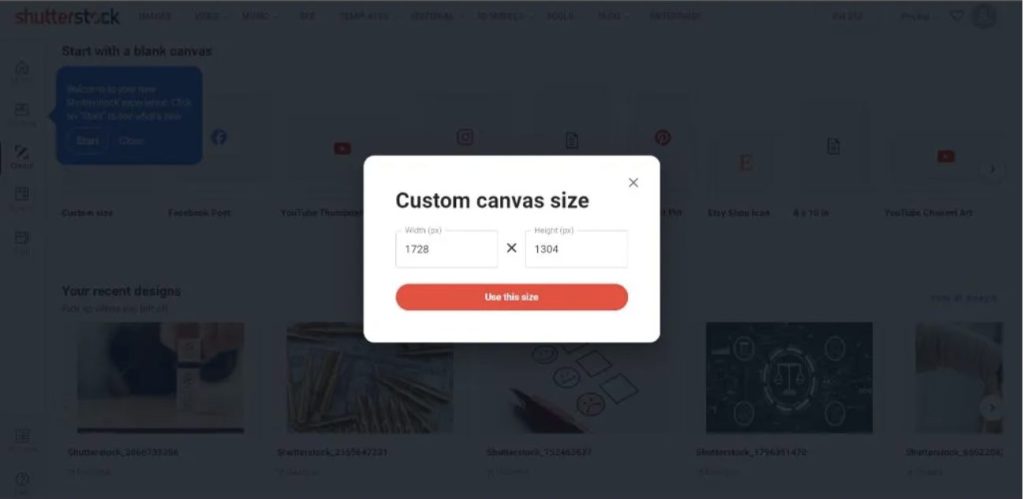Open the Shutterstock logo home link
The height and width of the screenshot is (499, 1024).
click(67, 16)
